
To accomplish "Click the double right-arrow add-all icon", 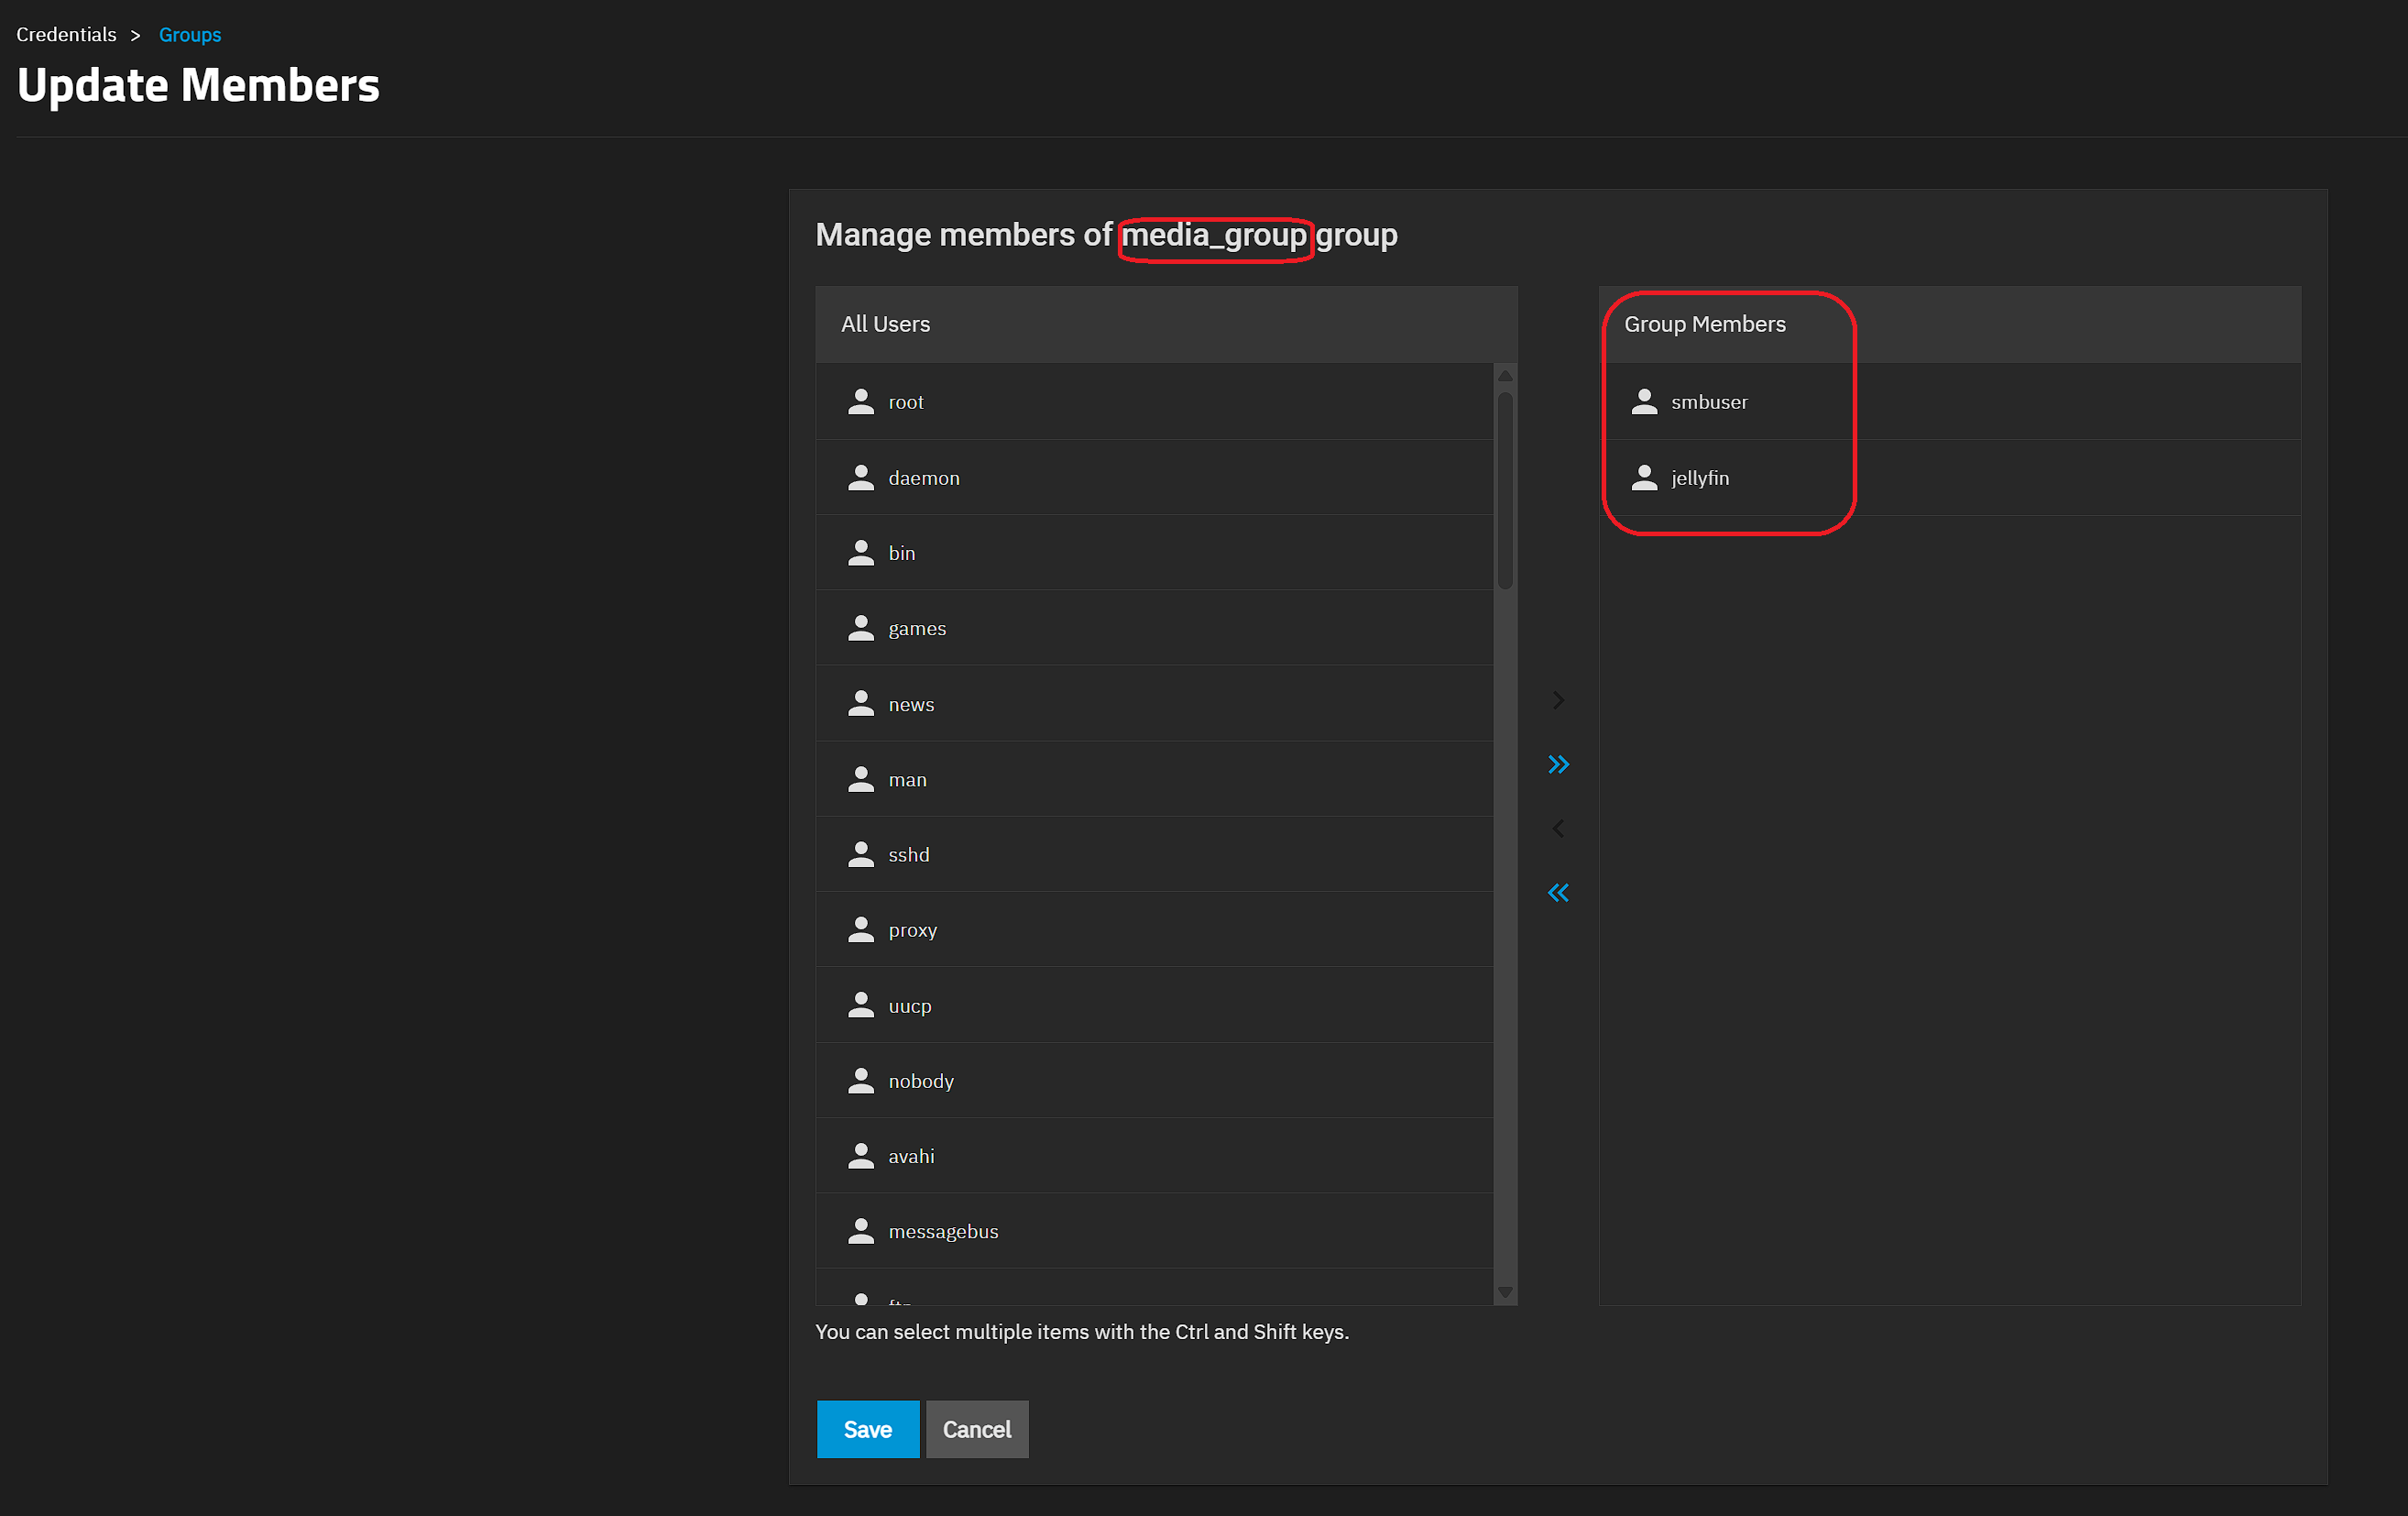I will coord(1558,765).
